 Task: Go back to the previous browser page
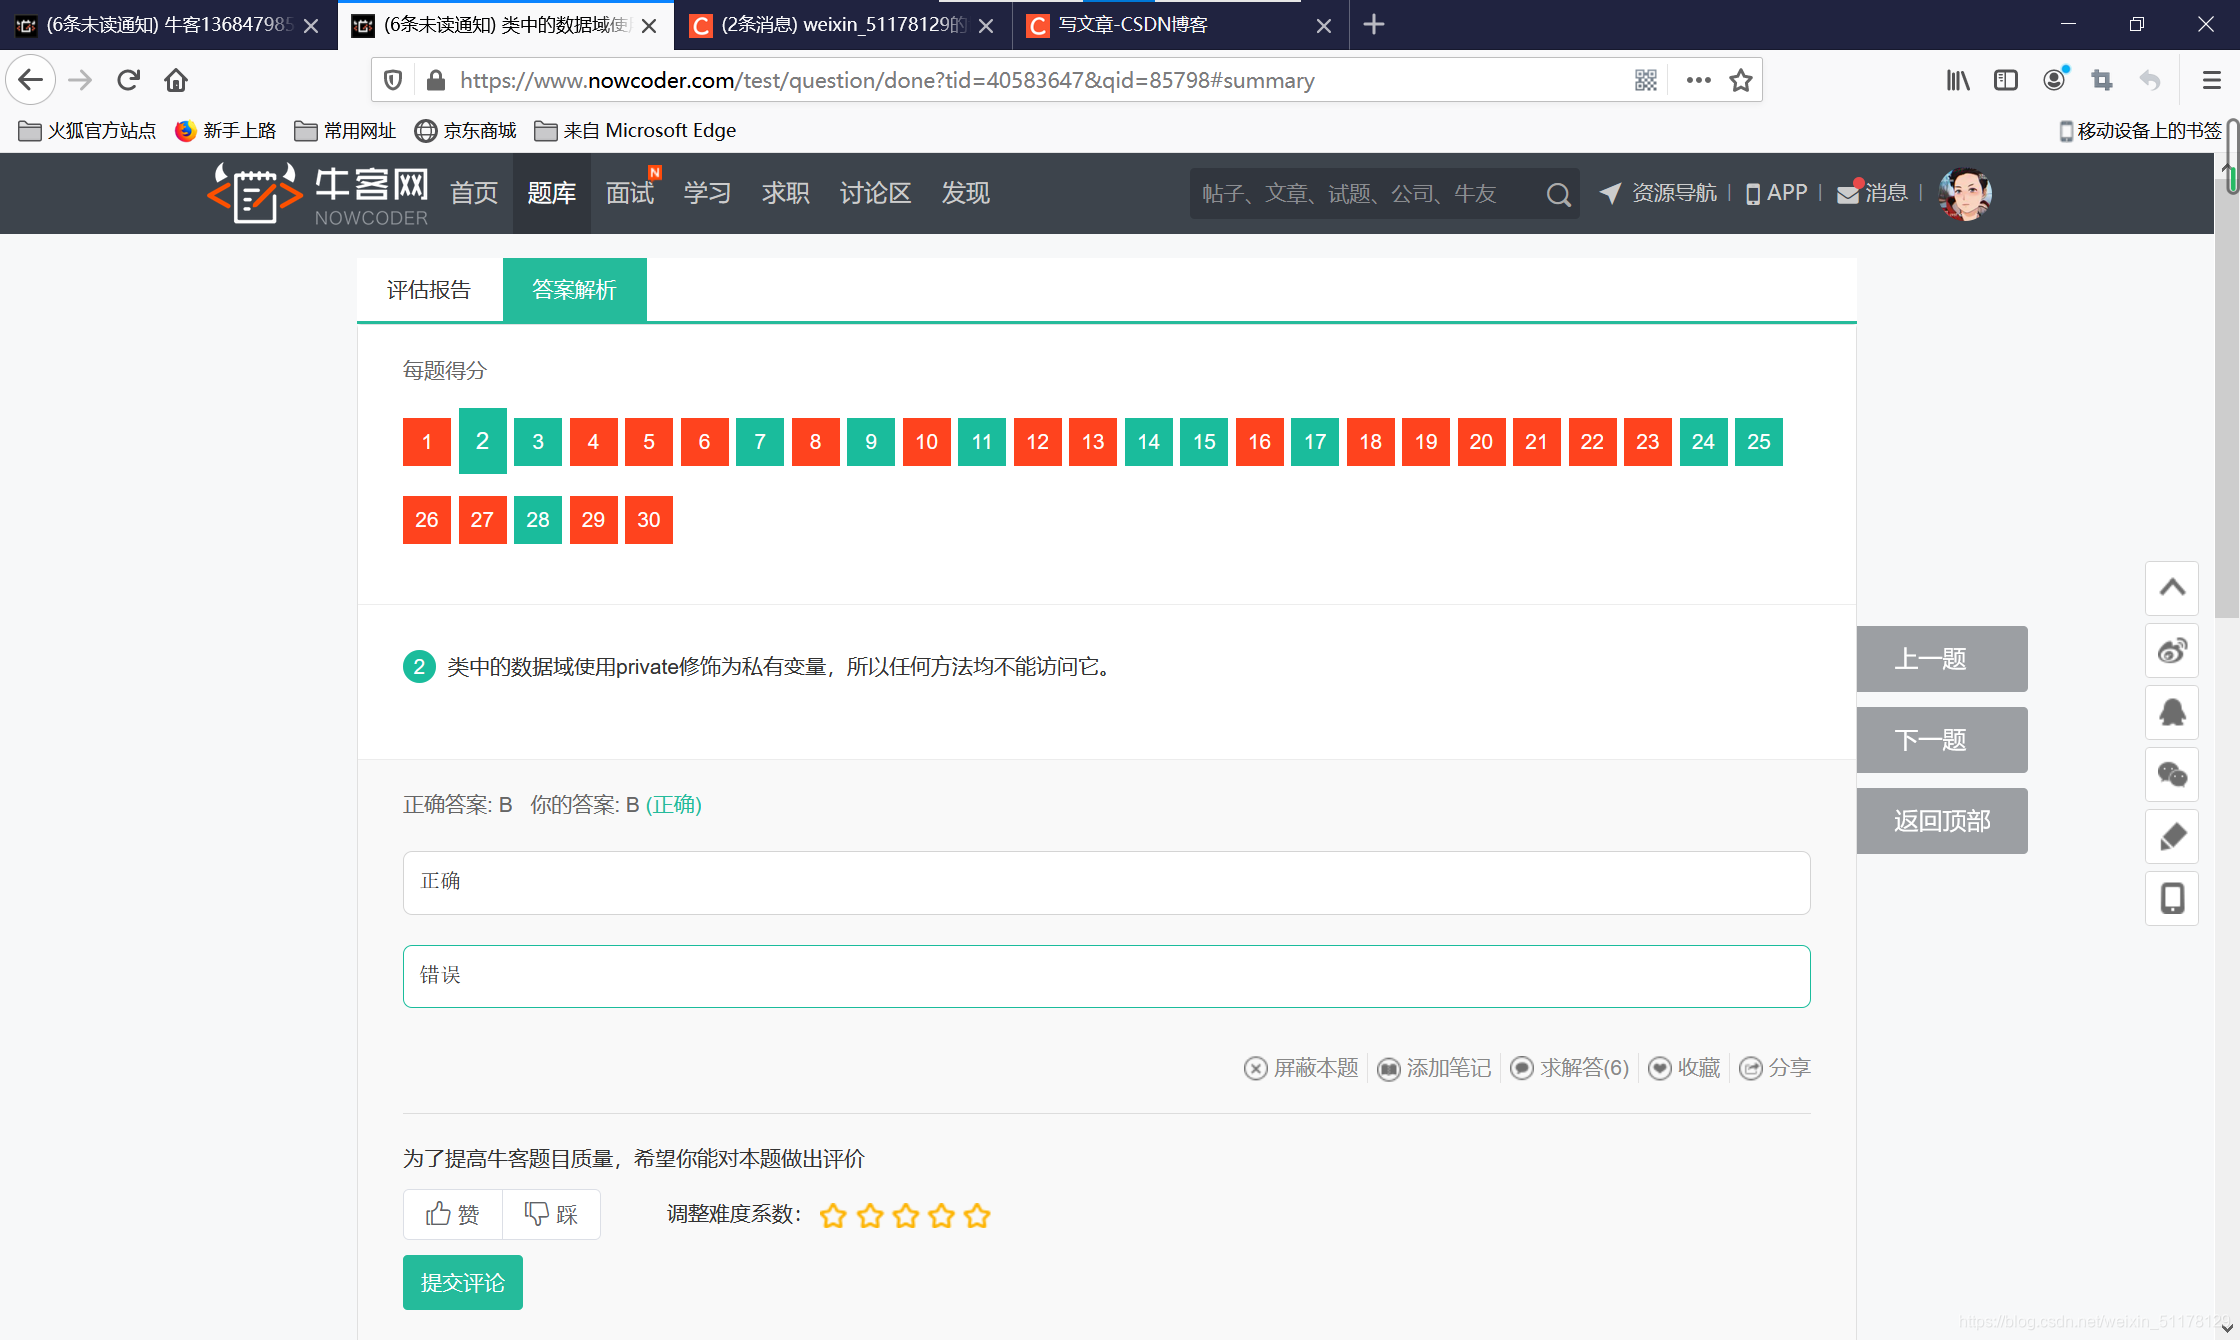[x=31, y=80]
